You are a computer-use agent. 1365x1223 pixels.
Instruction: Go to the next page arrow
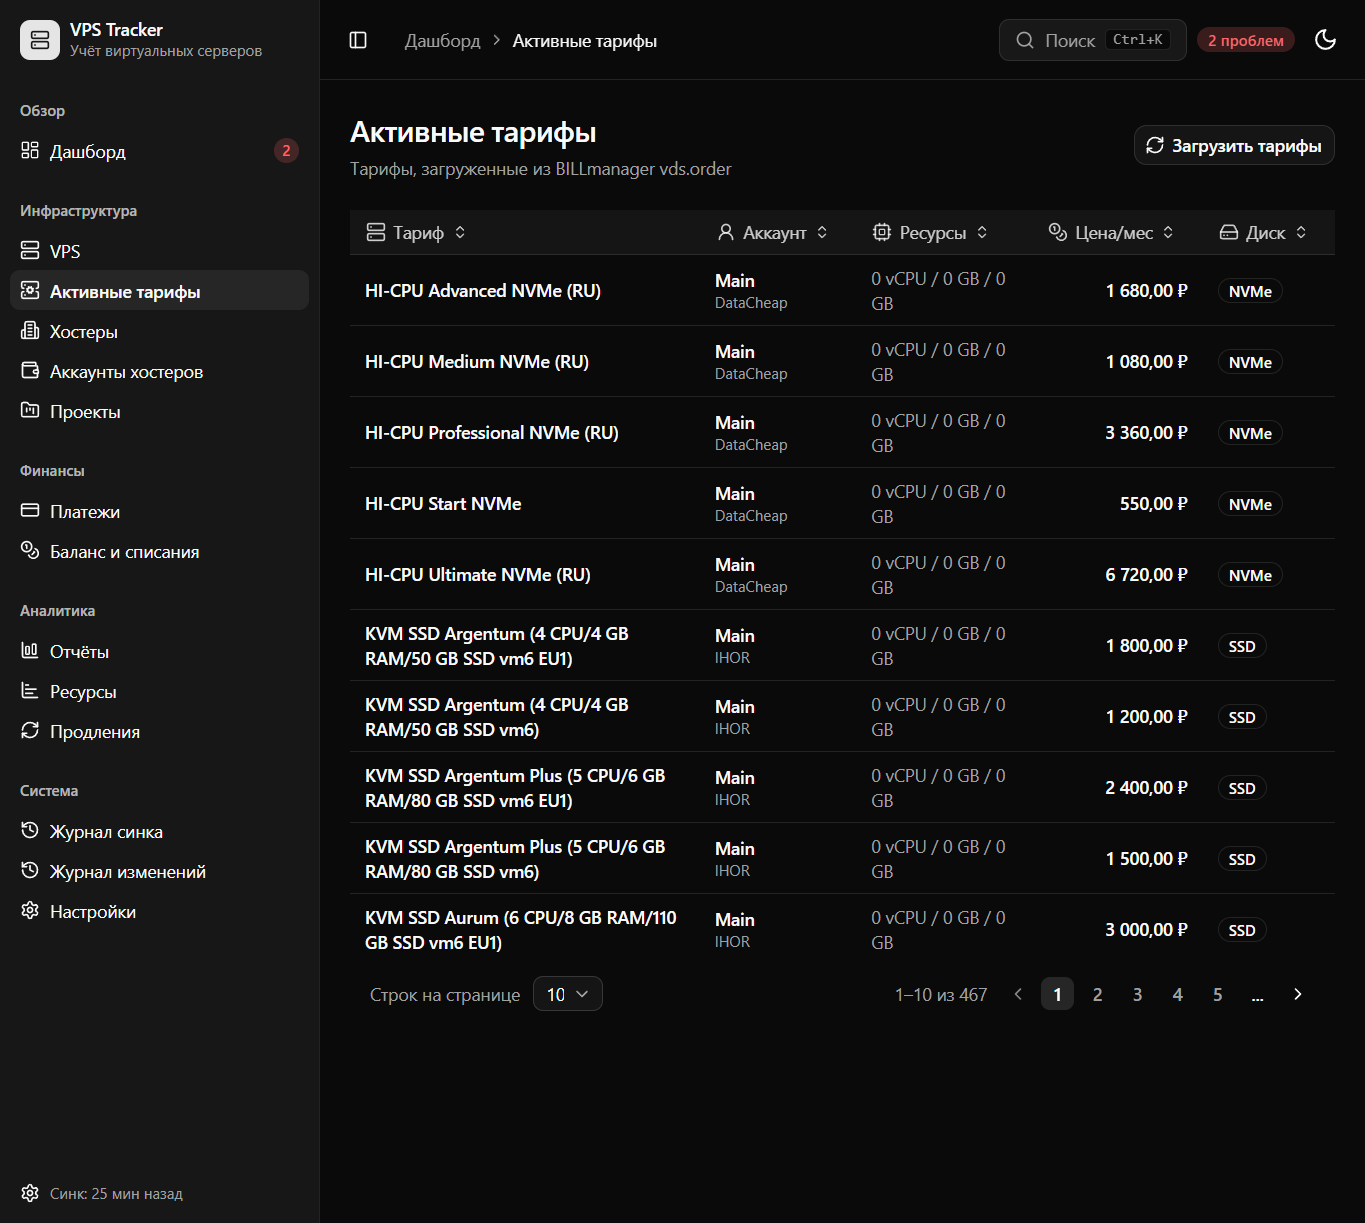coord(1298,994)
